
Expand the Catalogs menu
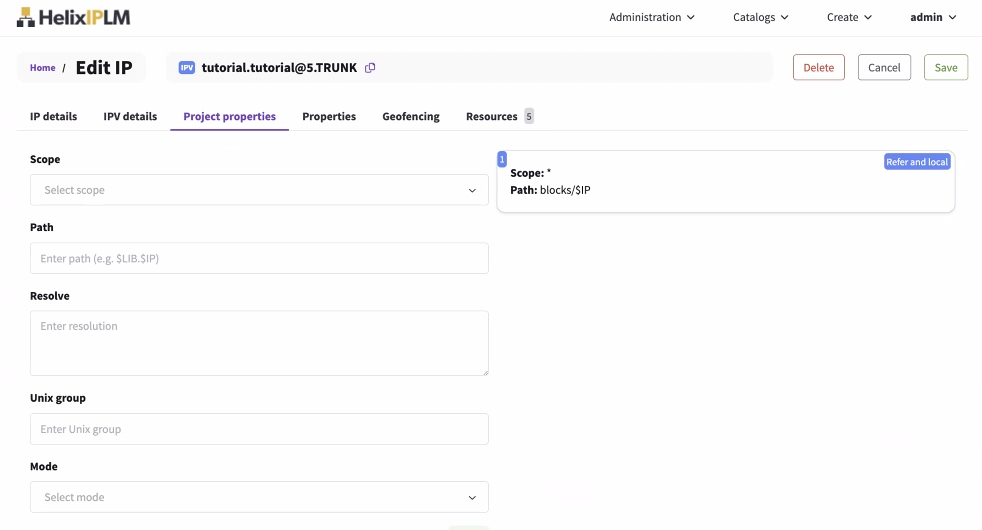(x=760, y=17)
